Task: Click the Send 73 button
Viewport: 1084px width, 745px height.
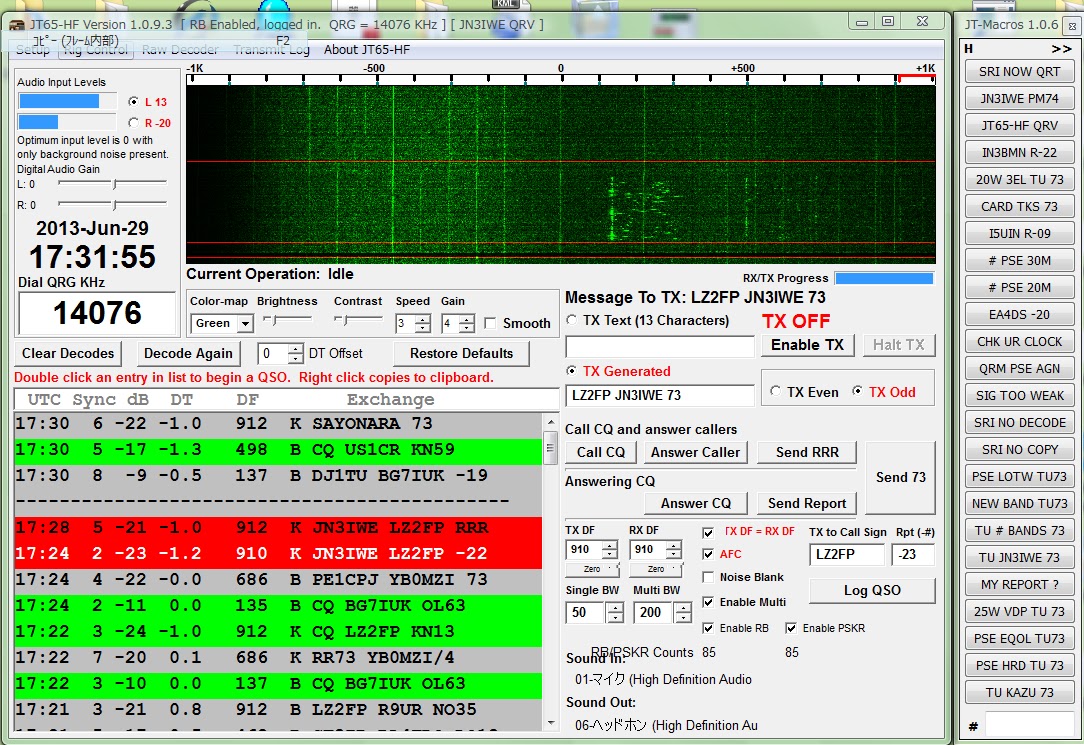Action: [x=900, y=478]
